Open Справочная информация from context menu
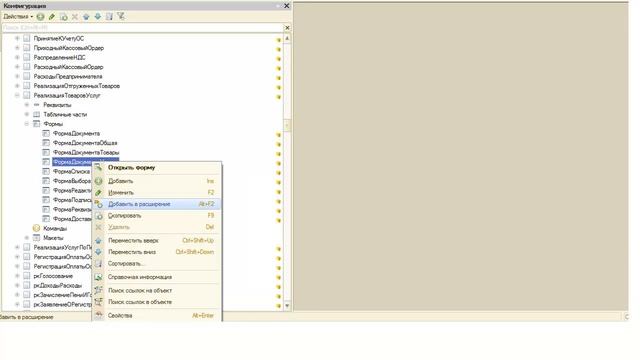The image size is (640, 360). click(157, 277)
